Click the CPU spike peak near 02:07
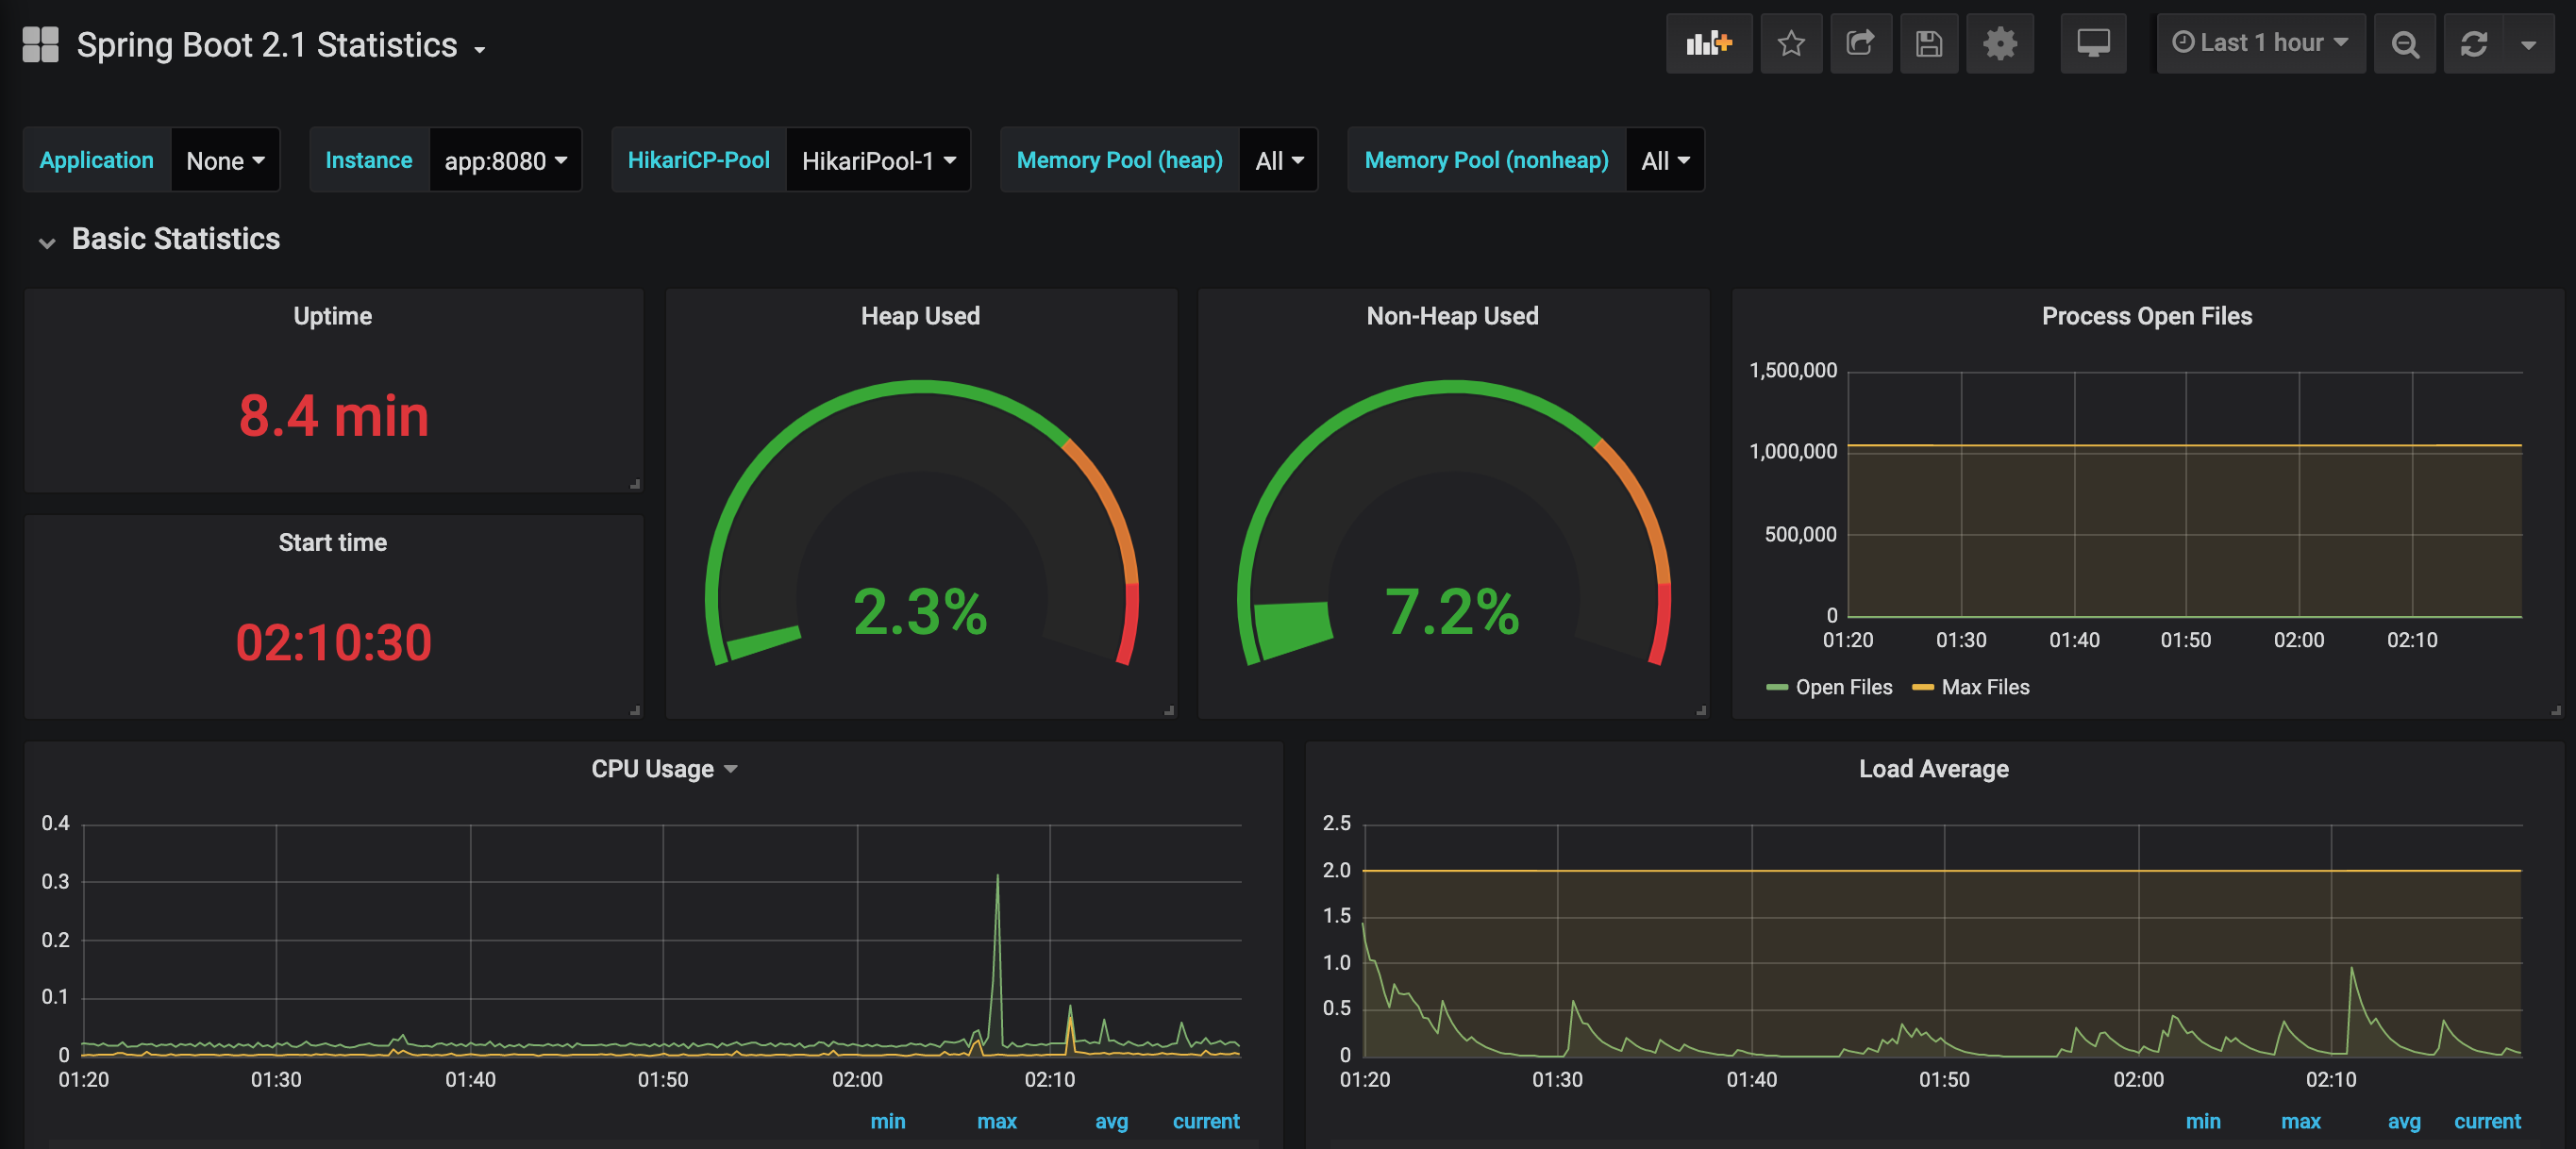This screenshot has height=1149, width=2576. click(x=997, y=877)
